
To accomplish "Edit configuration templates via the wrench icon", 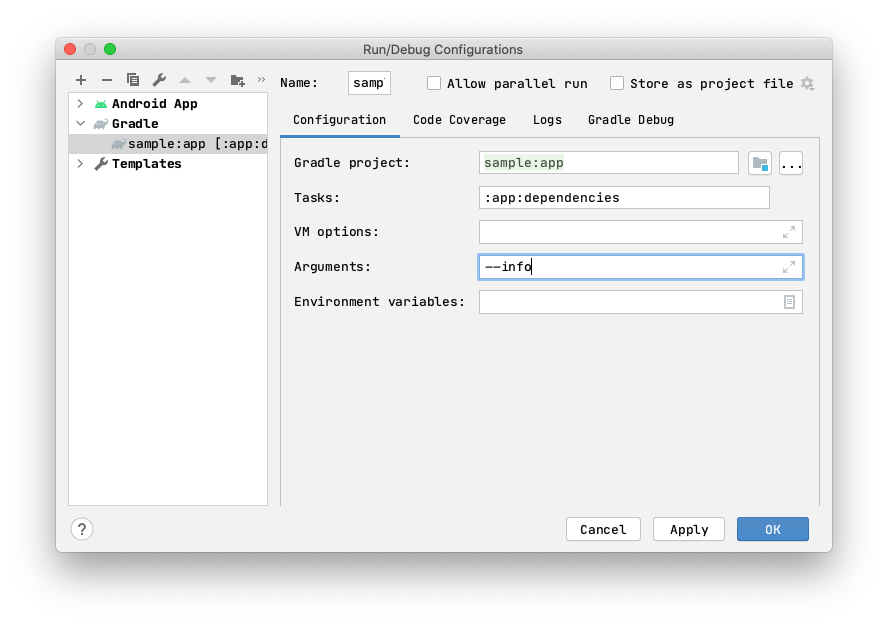I will [x=158, y=80].
